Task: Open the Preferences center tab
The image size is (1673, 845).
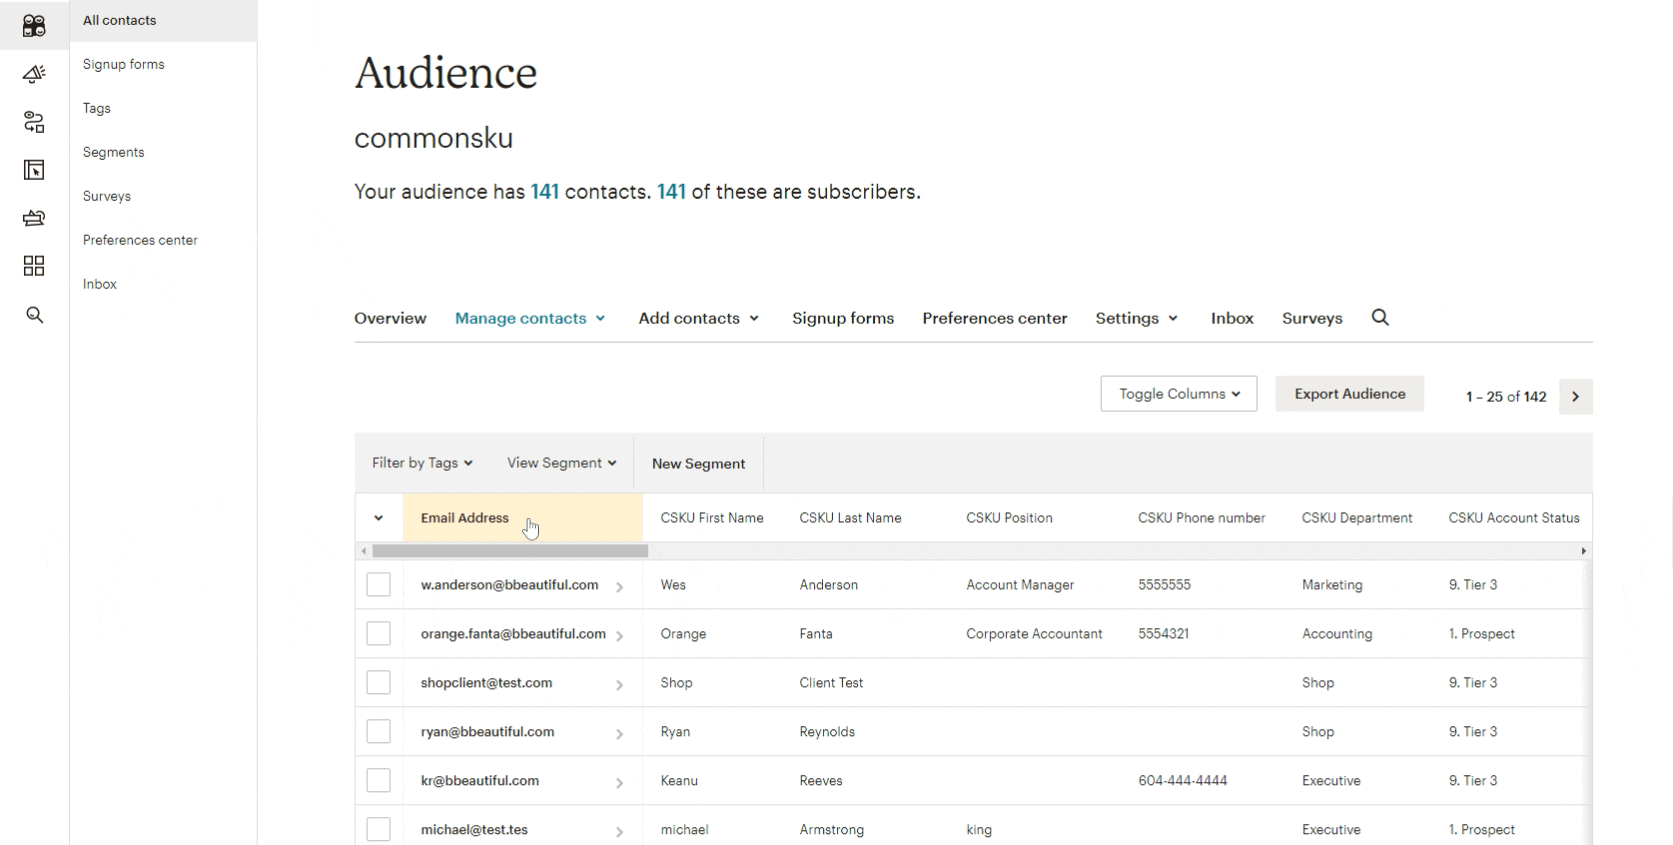Action: coord(995,318)
